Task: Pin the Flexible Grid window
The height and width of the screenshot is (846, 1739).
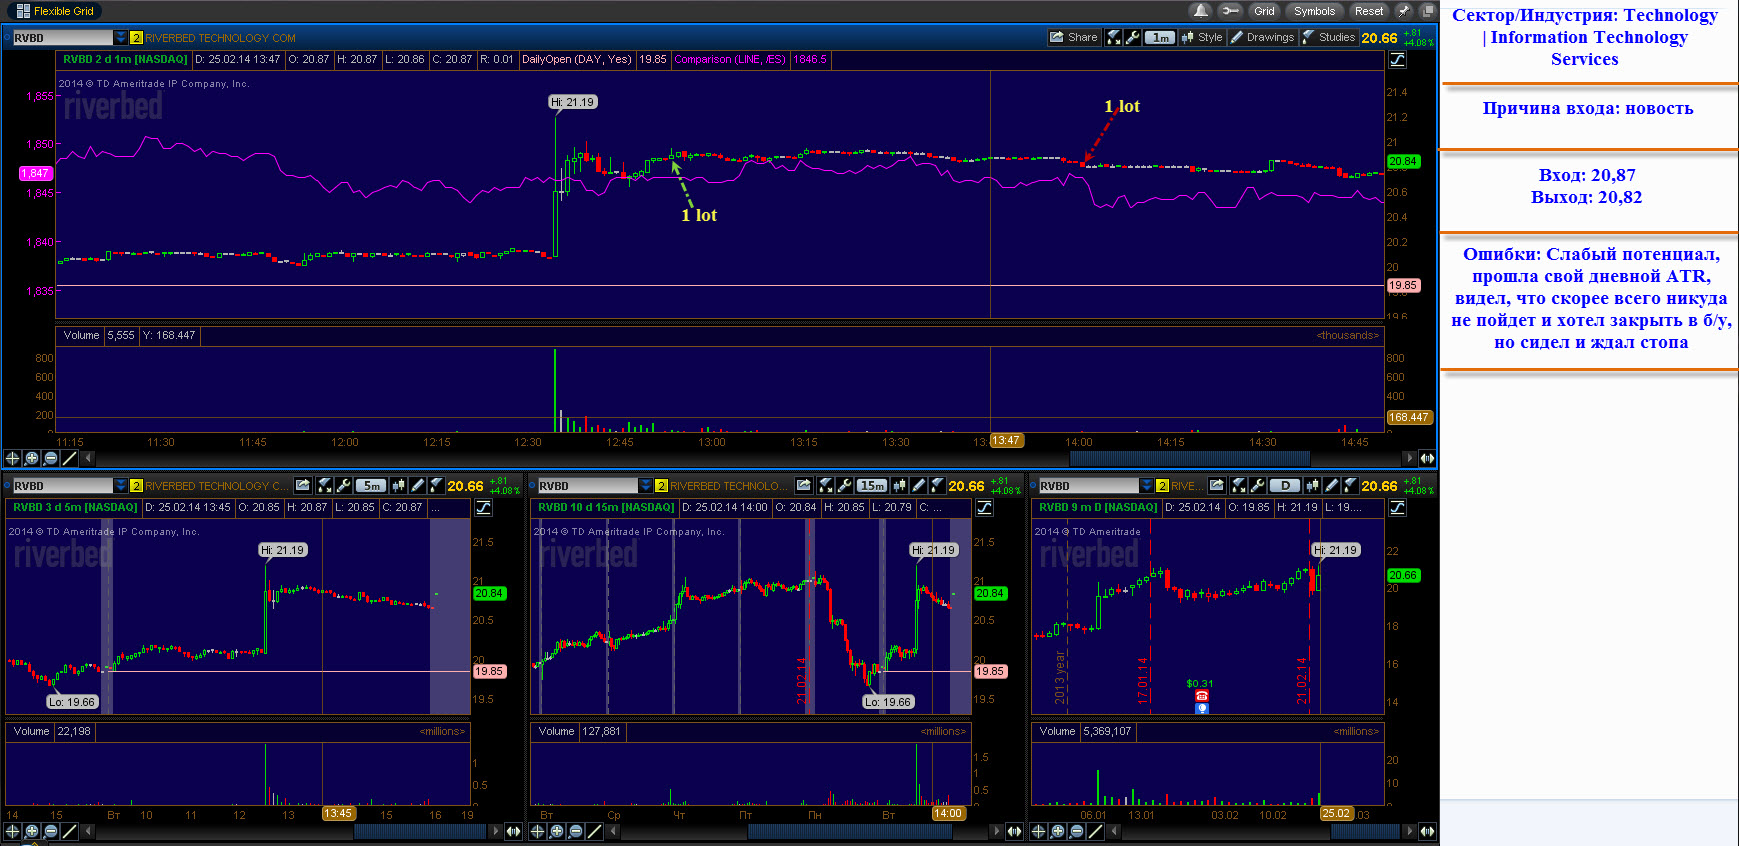Action: [1404, 11]
